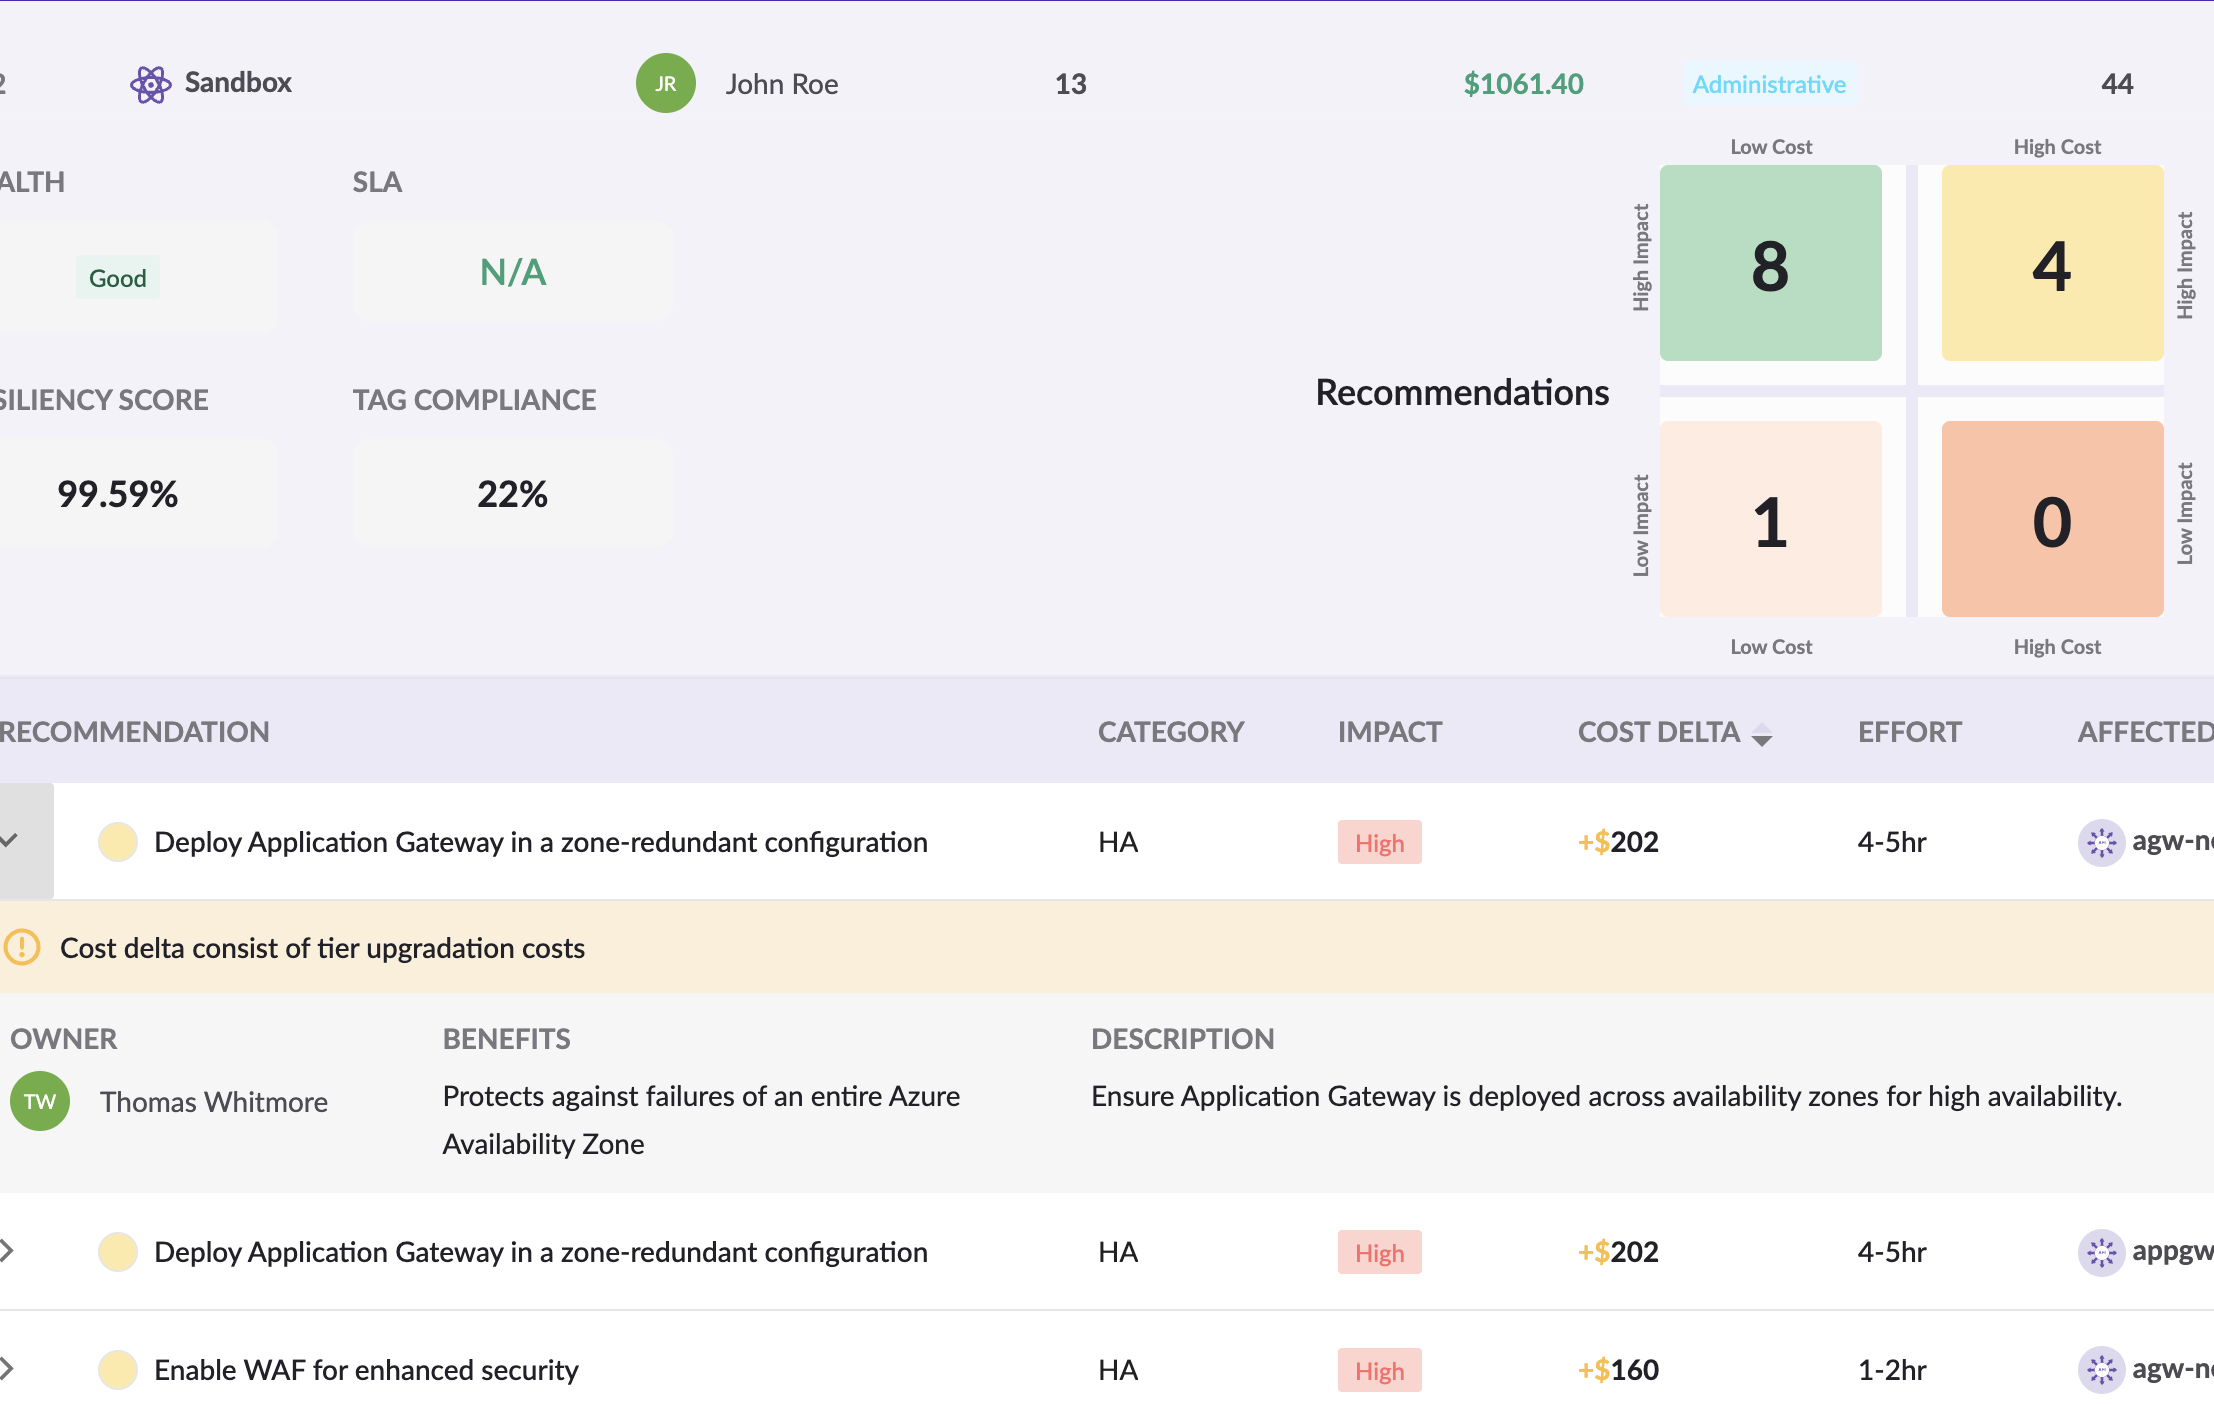This screenshot has height=1405, width=2214.
Task: Click the status circle of first recommendation
Action: [x=118, y=842]
